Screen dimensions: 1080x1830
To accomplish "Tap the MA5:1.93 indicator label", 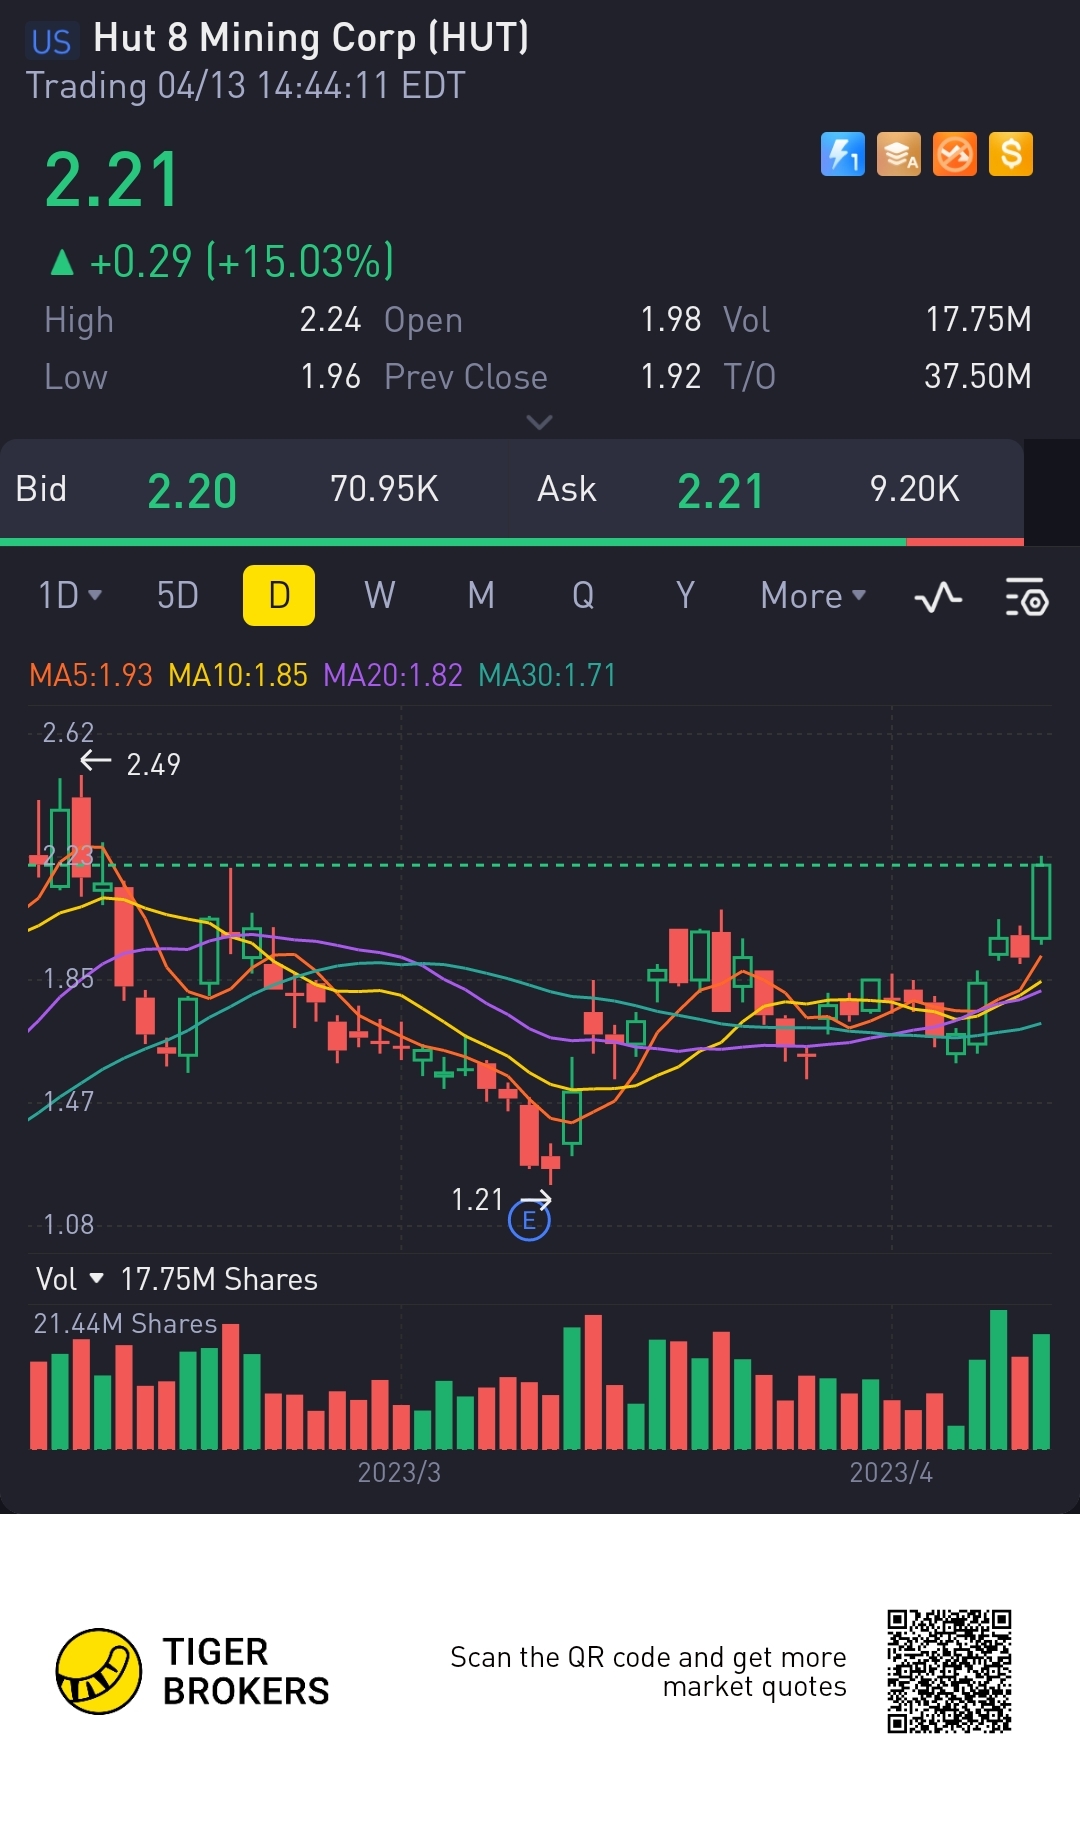I will pyautogui.click(x=91, y=675).
